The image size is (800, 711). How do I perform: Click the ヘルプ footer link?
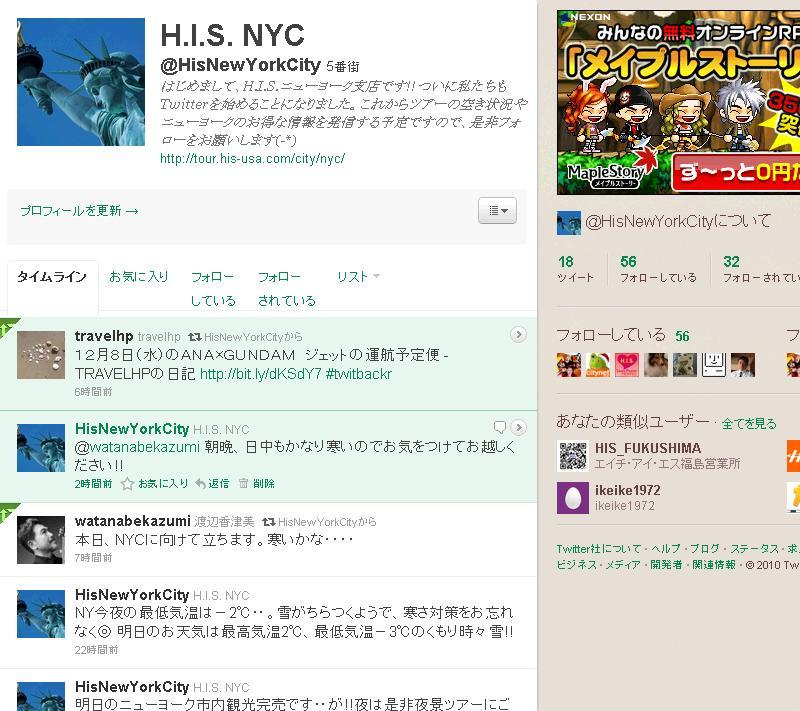click(666, 549)
